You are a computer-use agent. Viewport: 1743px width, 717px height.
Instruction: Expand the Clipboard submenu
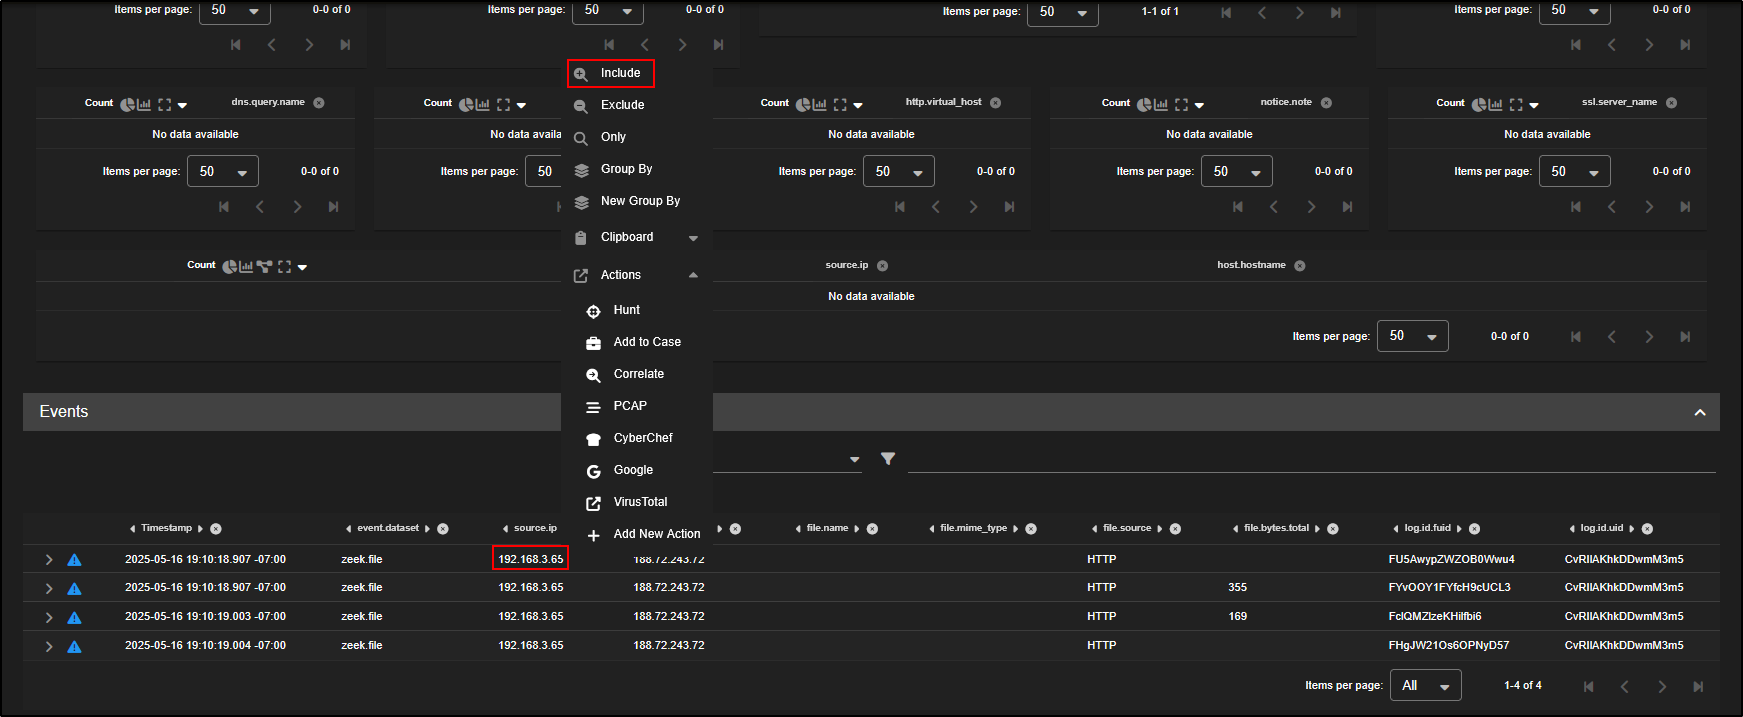(x=693, y=238)
